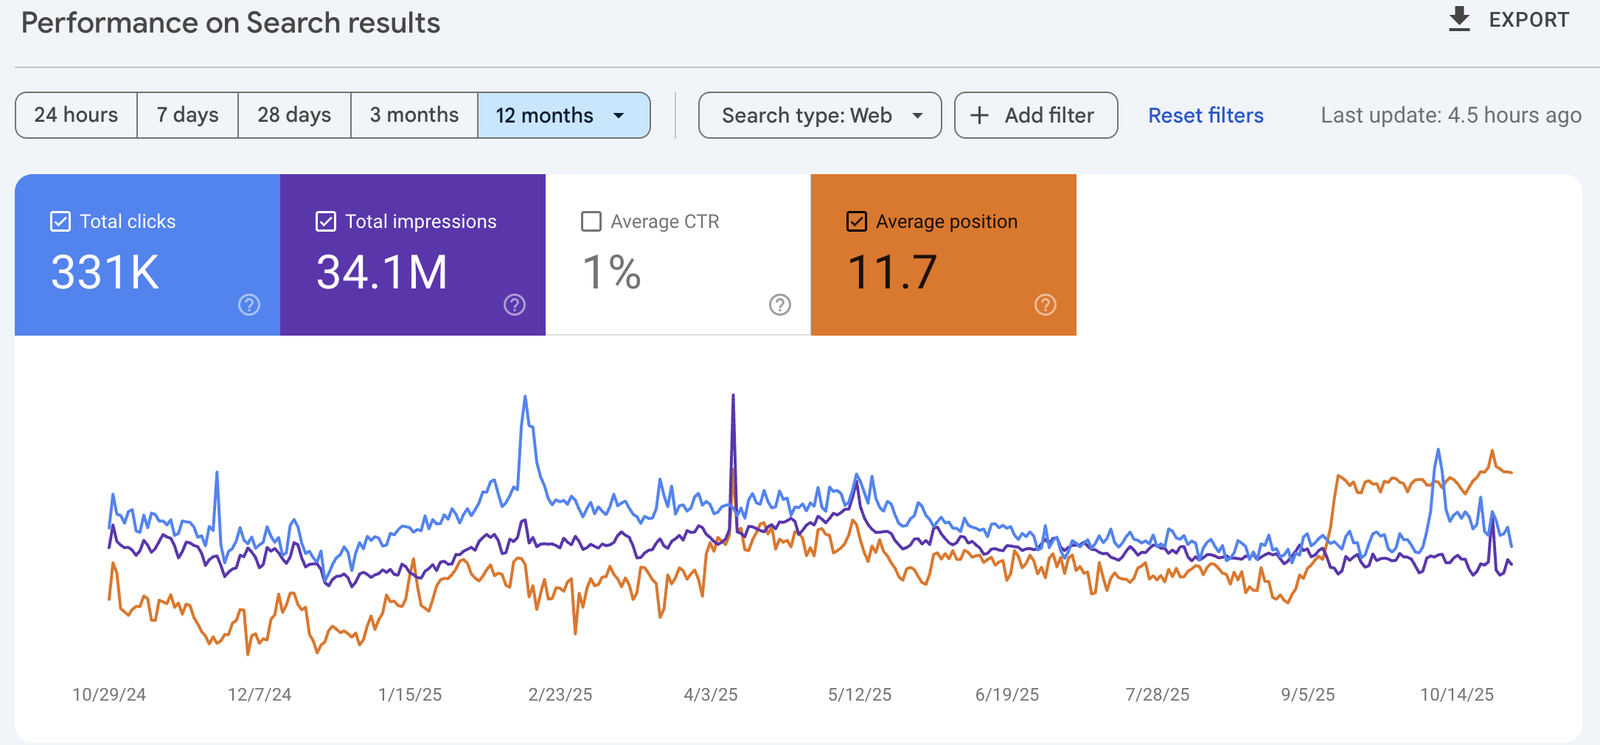Click the plus icon in Add filter
Screen dimensions: 1600x745
pos(980,116)
